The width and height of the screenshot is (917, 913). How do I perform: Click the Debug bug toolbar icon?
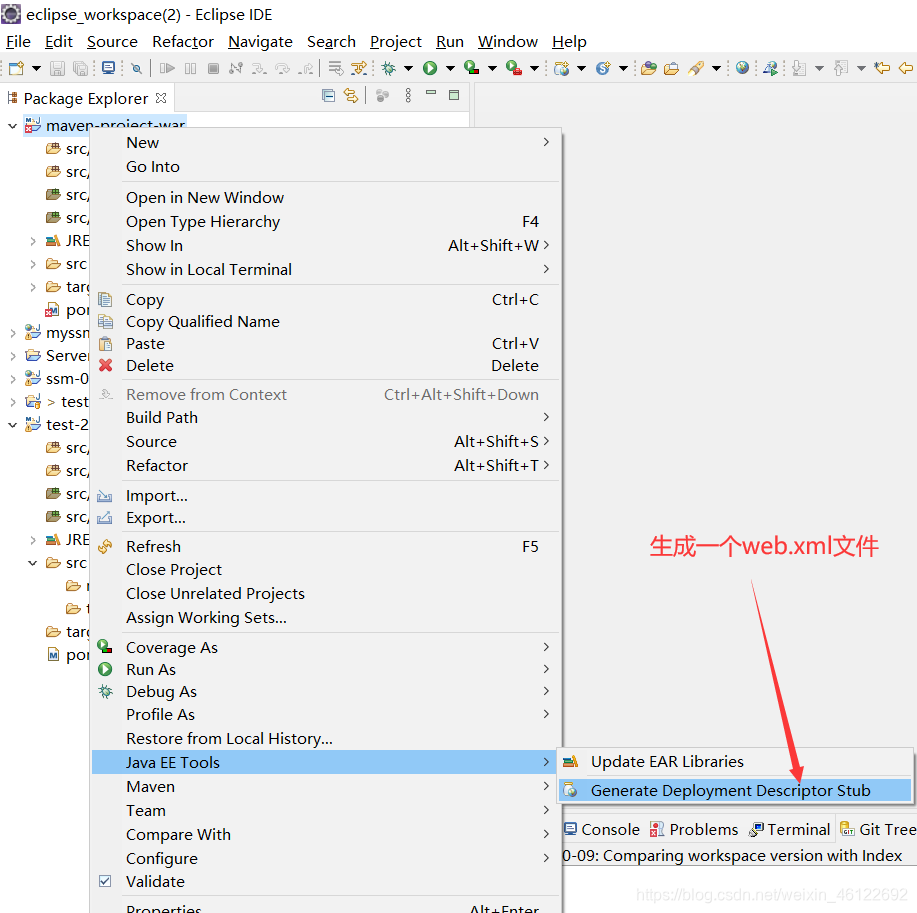[x=388, y=68]
